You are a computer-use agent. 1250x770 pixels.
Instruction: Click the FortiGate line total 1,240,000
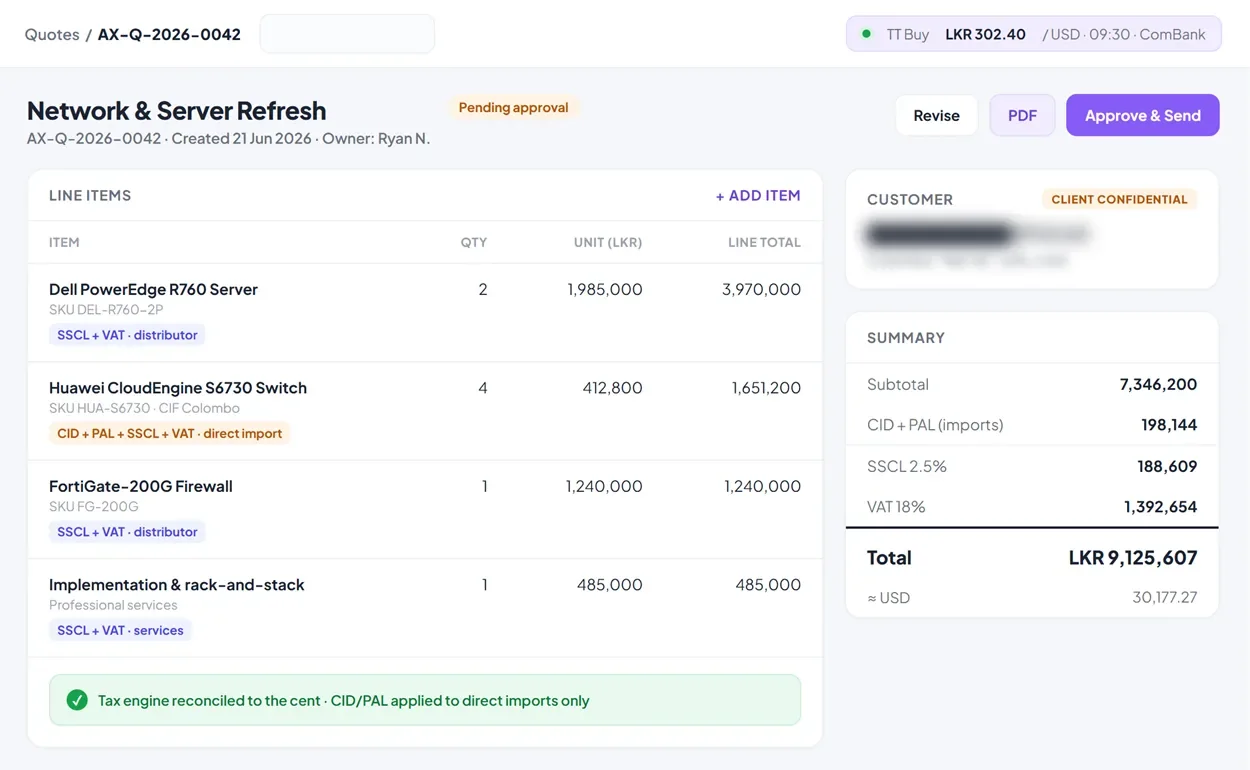coord(762,486)
